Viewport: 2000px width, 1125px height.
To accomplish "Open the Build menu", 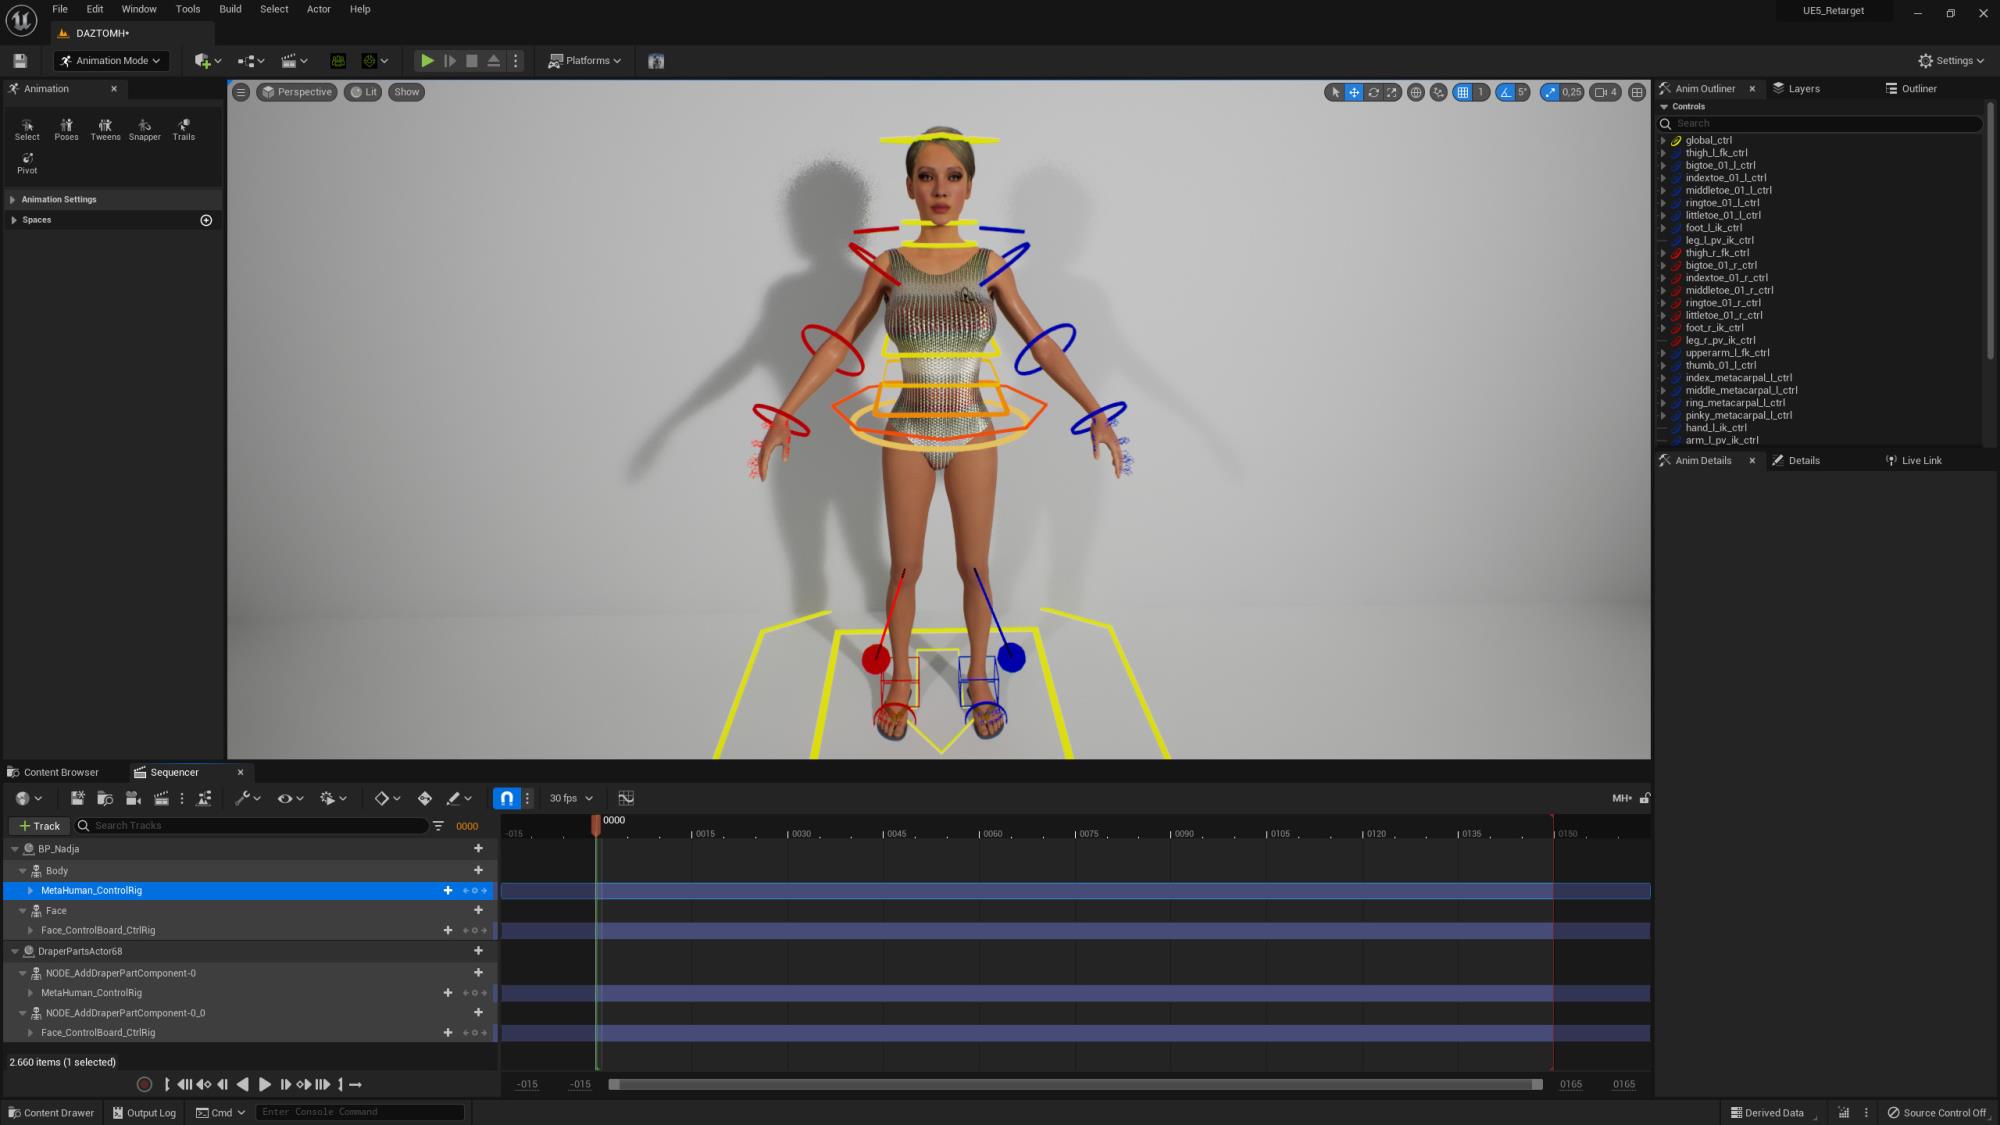I will [x=230, y=9].
